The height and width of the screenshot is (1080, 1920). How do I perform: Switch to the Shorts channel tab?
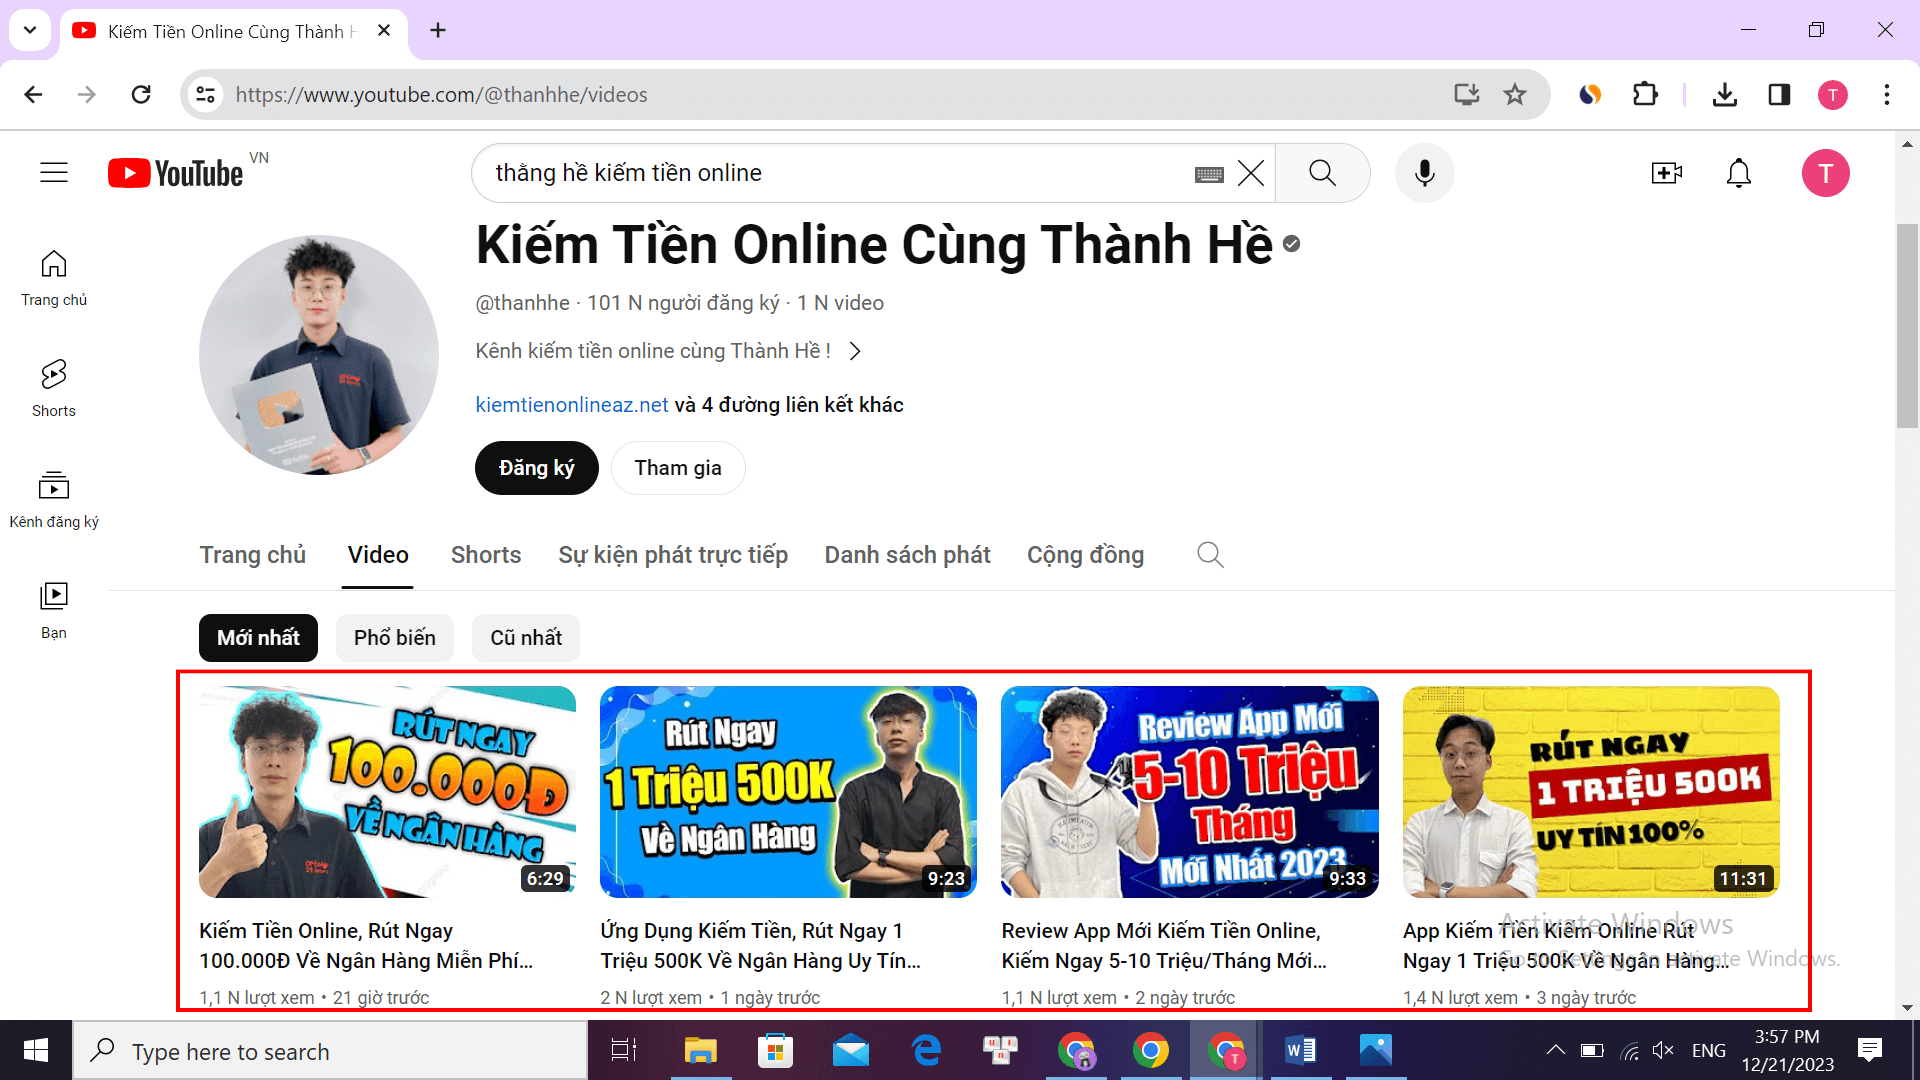click(x=486, y=555)
